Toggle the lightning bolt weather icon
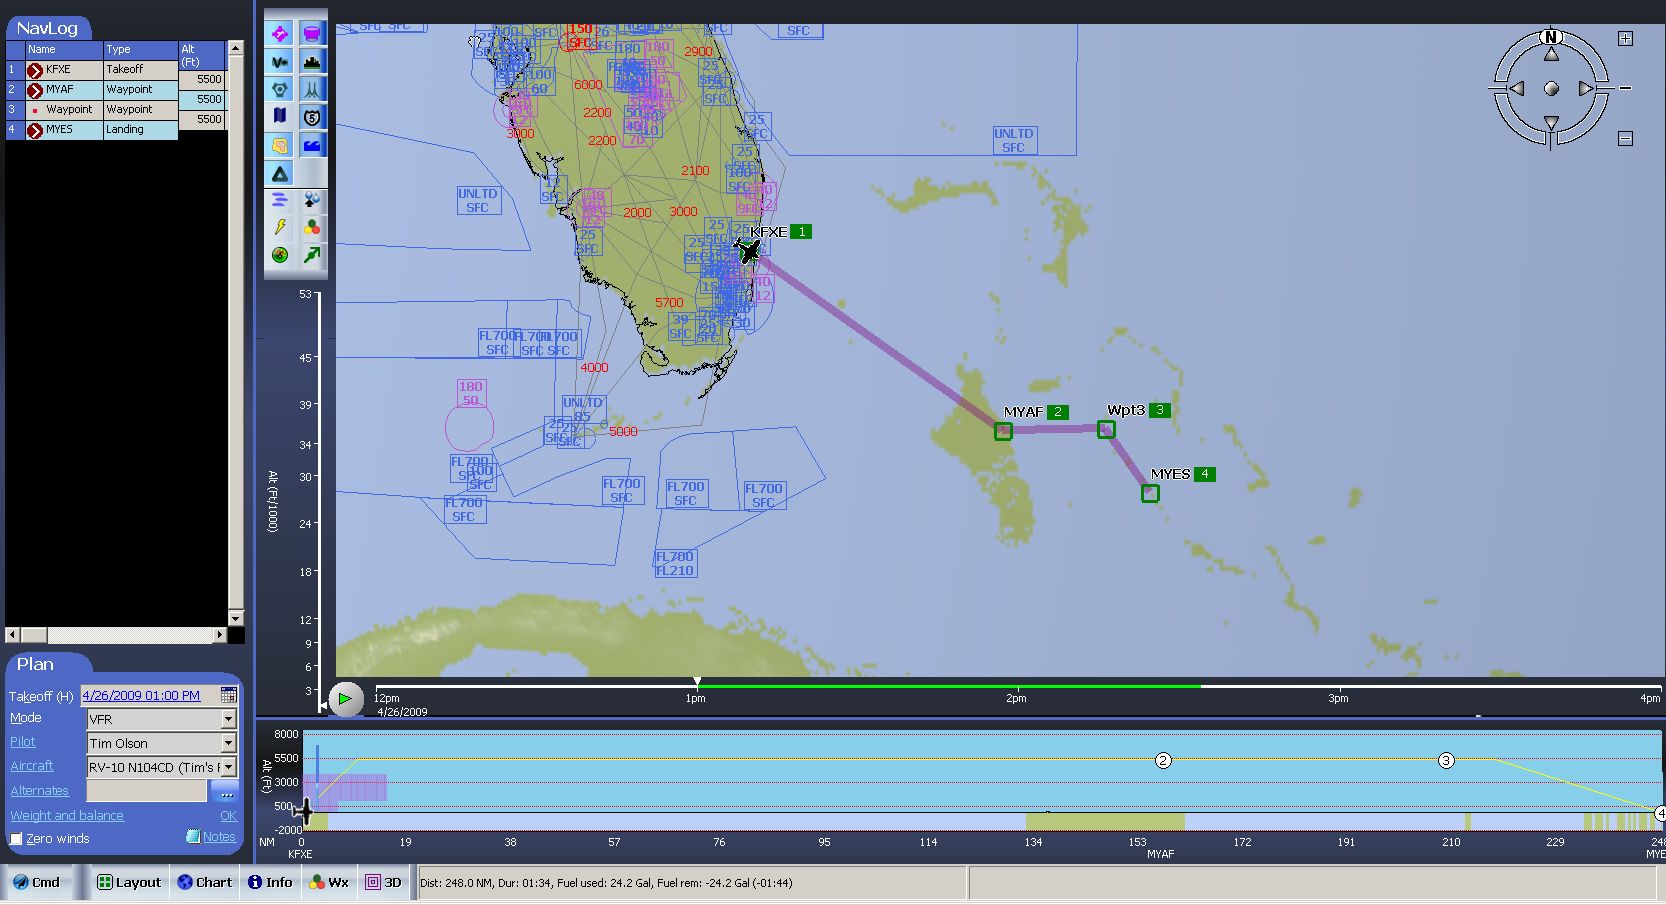1666x905 pixels. 280,228
